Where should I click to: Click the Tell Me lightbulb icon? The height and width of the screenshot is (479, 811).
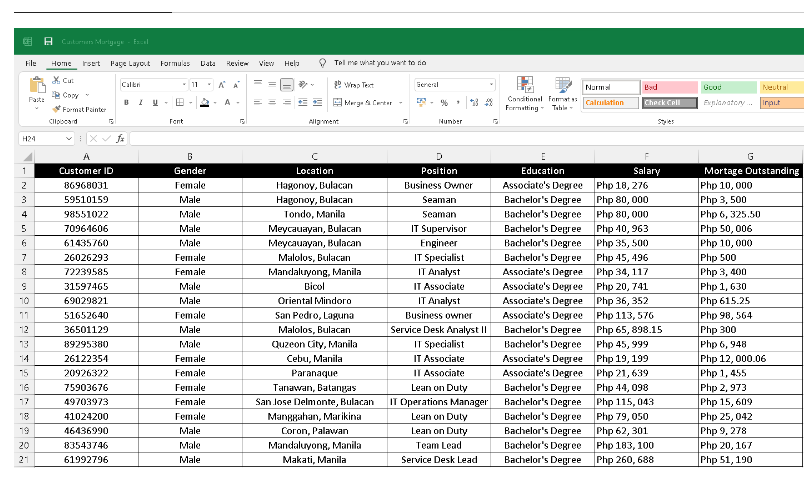point(322,63)
